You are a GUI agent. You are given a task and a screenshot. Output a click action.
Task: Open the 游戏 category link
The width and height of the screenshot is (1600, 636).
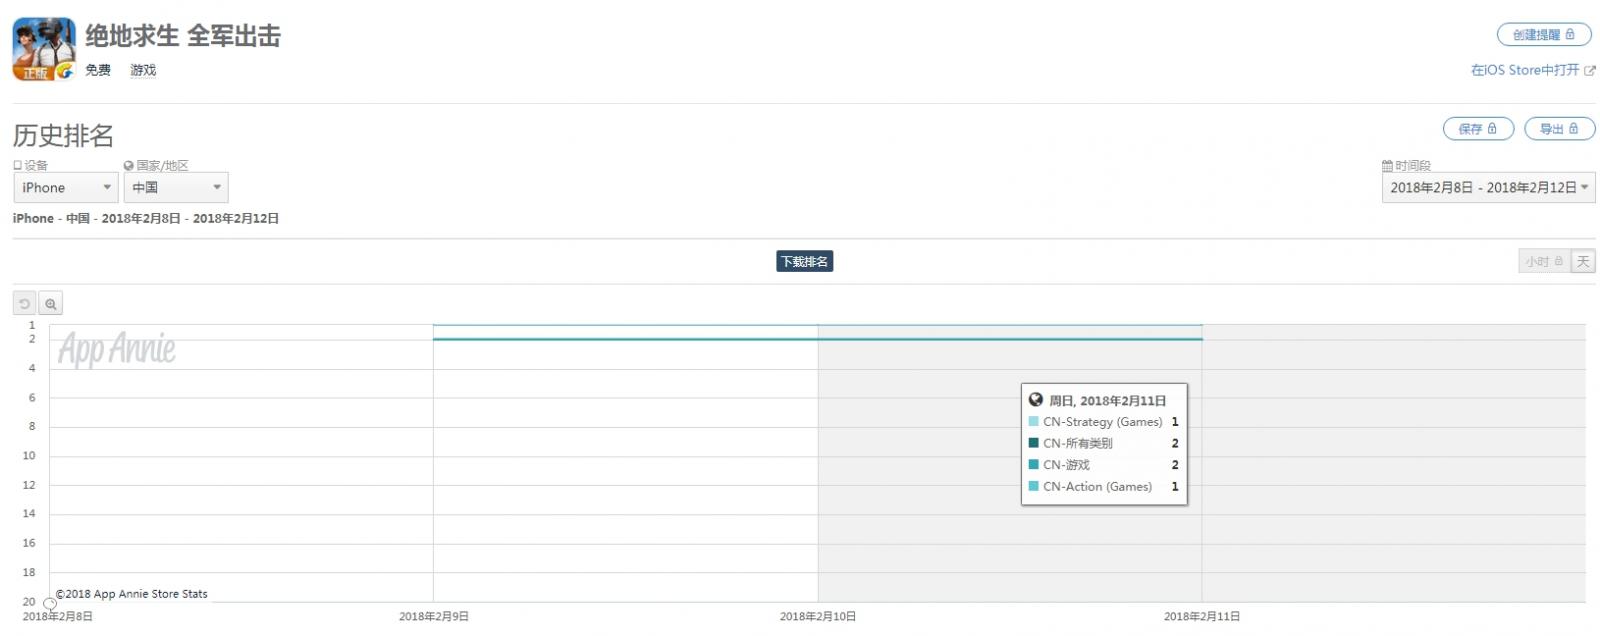point(143,70)
